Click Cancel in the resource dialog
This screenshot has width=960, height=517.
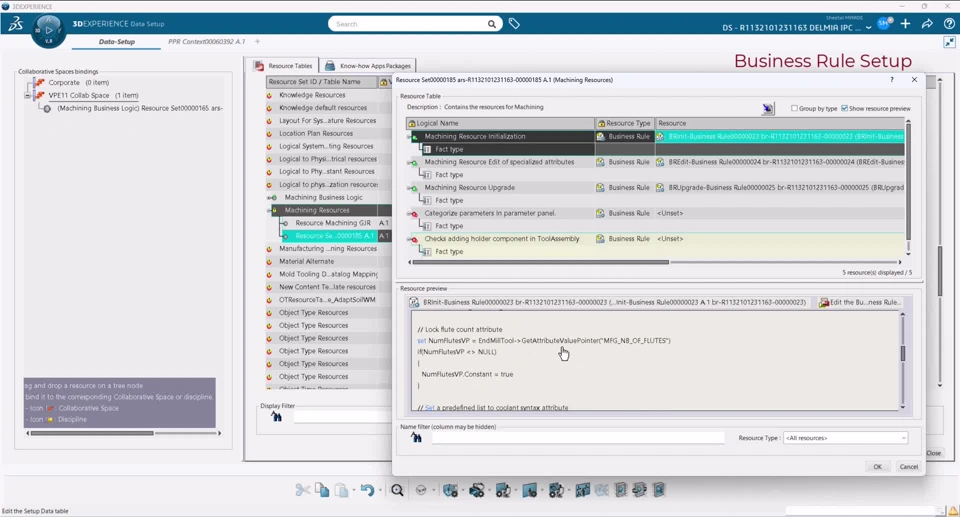(x=909, y=467)
